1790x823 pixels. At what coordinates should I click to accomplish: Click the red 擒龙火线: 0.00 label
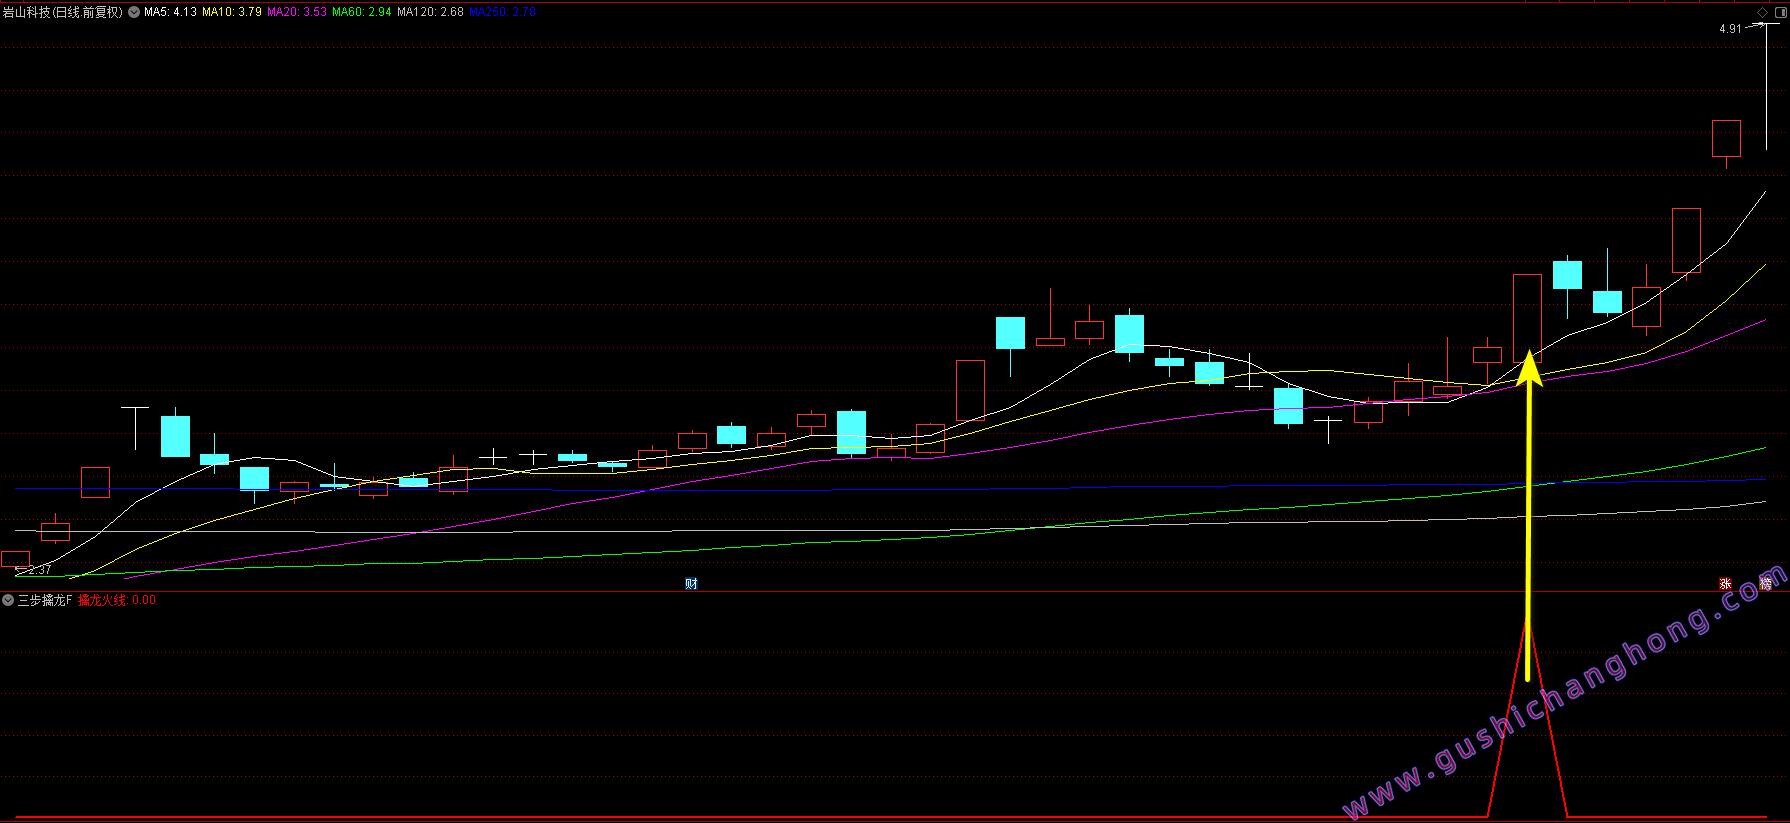117,600
